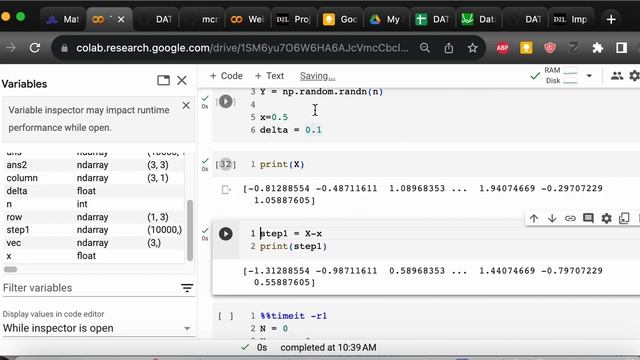
Task: Expand RAM and Disk runtime dropdown
Action: point(589,76)
